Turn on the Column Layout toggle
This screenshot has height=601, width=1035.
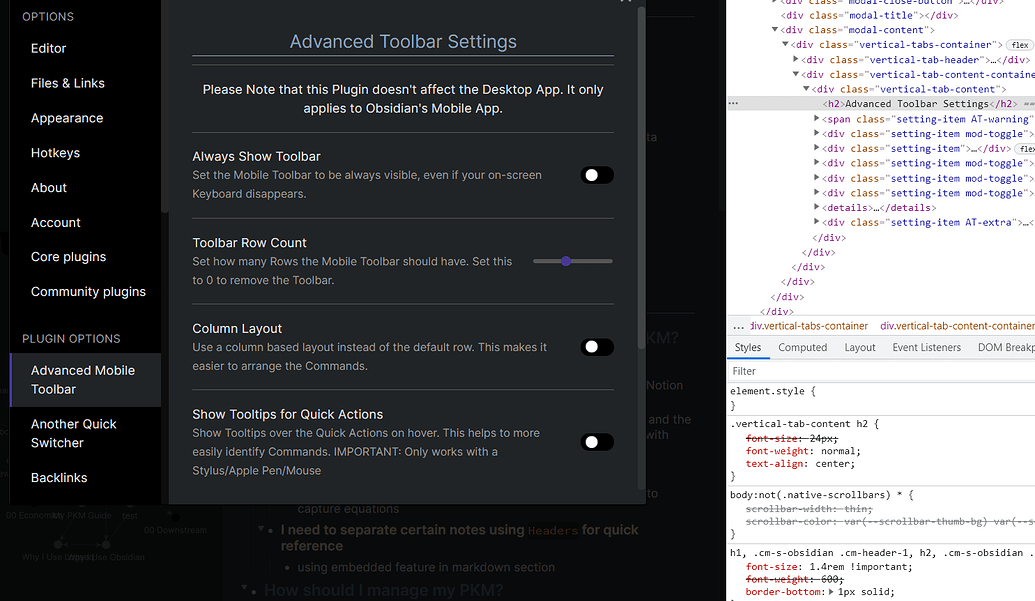pos(597,347)
